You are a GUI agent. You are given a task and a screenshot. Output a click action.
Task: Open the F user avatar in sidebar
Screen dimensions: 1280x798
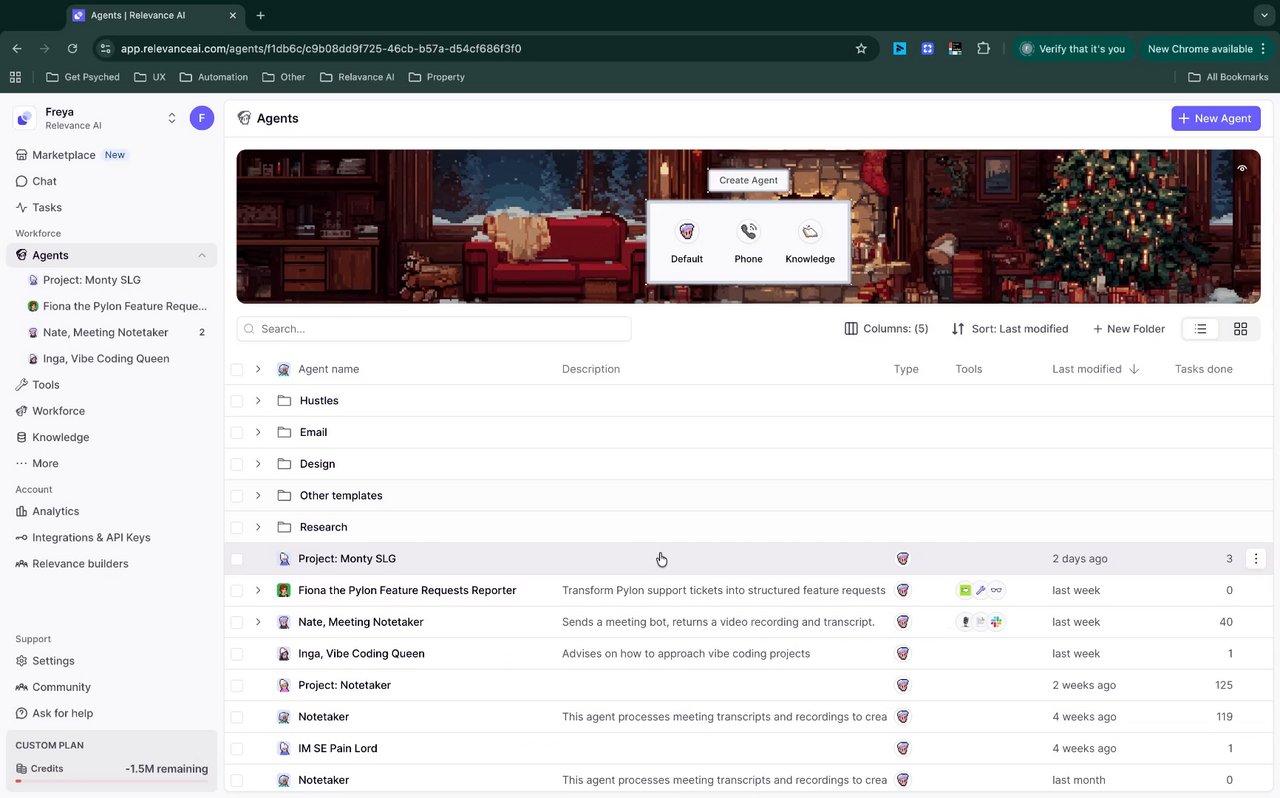[x=202, y=118]
